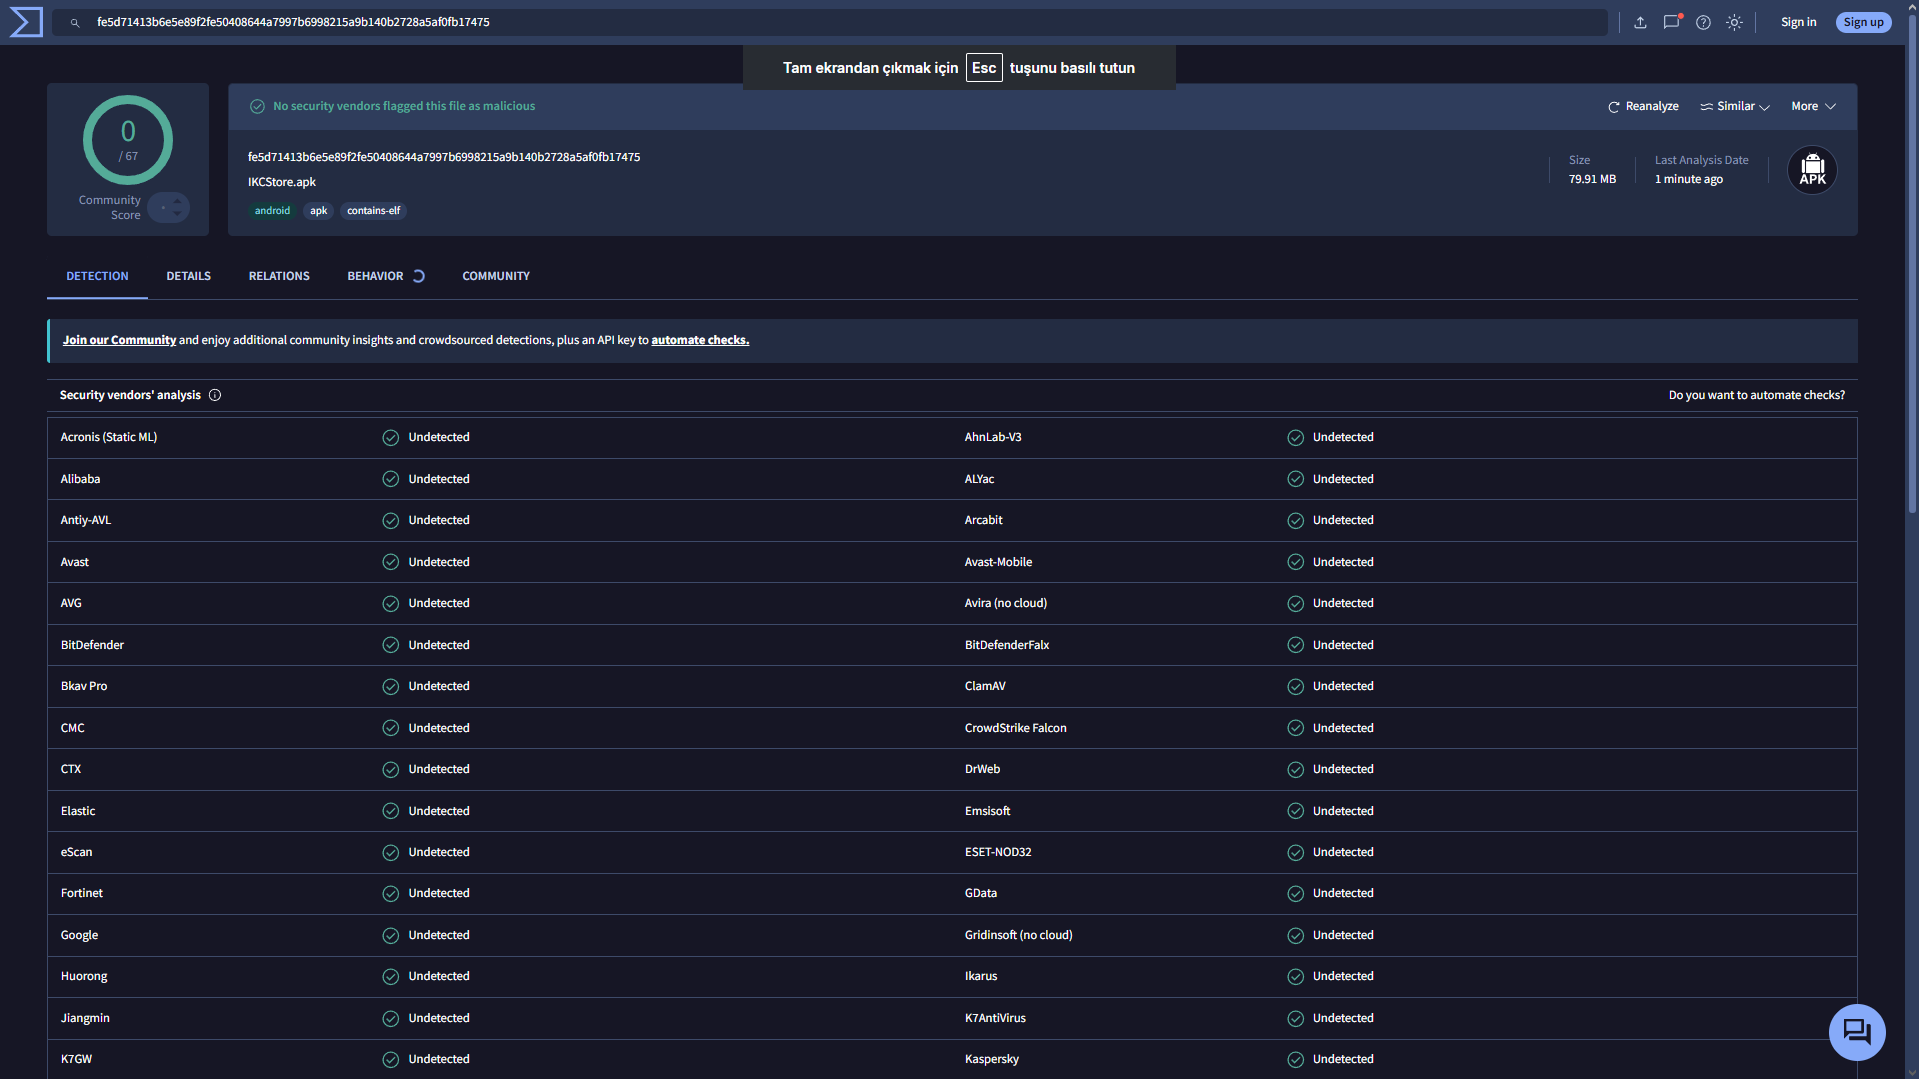Toggle the light theme sun icon

(1734, 22)
